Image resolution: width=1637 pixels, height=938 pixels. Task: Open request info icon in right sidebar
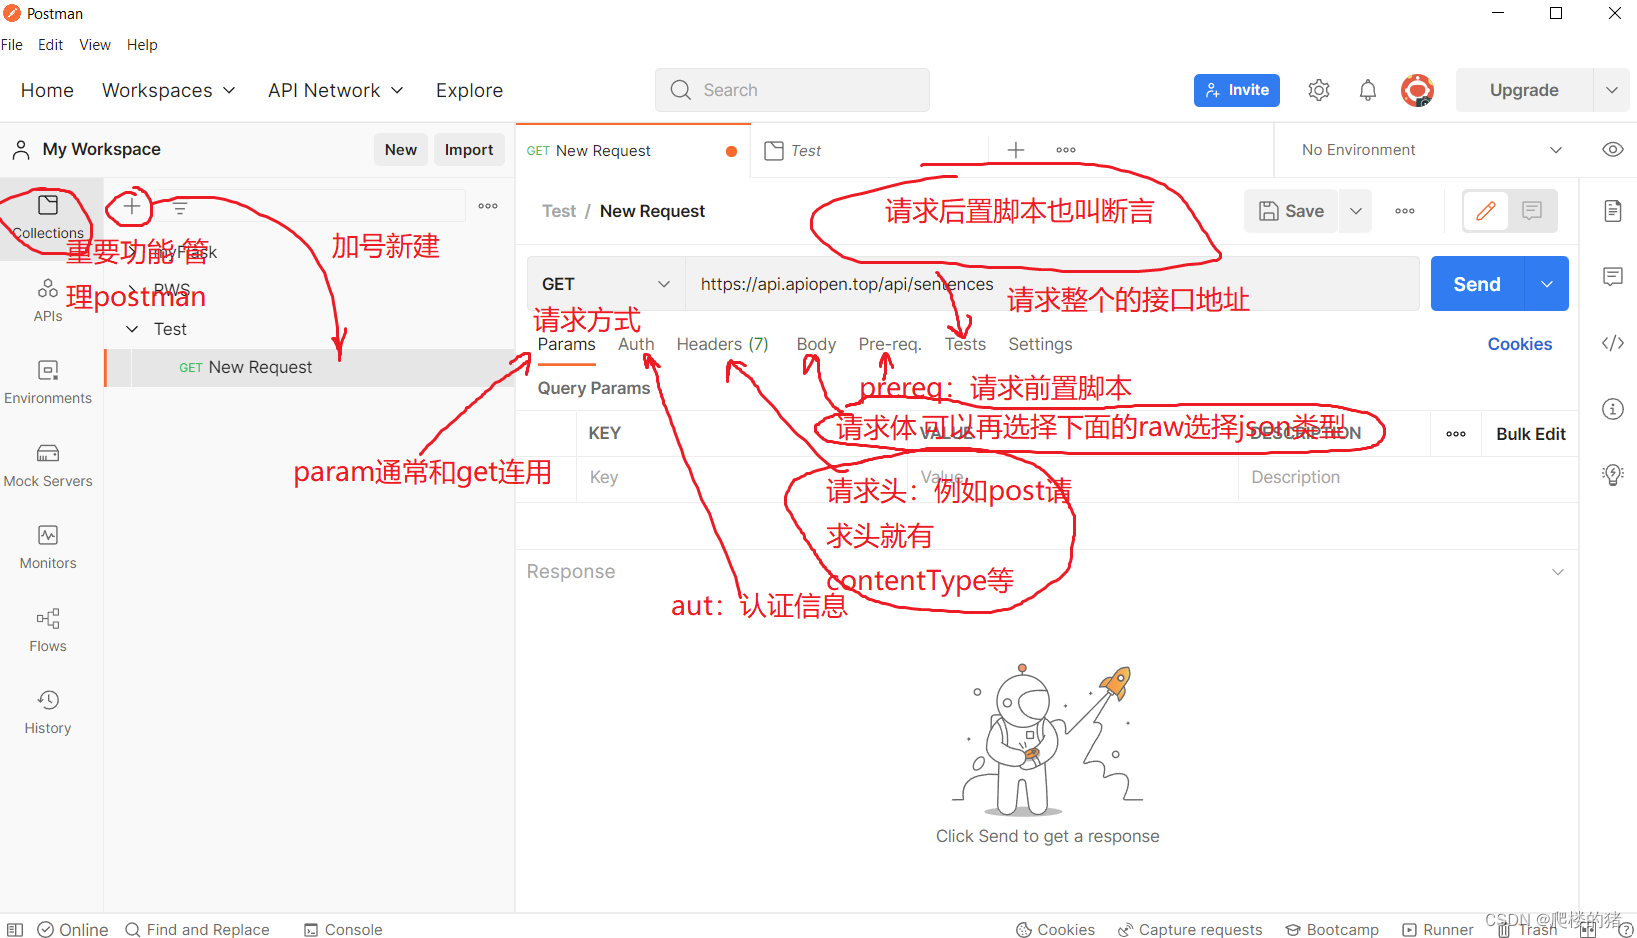(x=1613, y=409)
